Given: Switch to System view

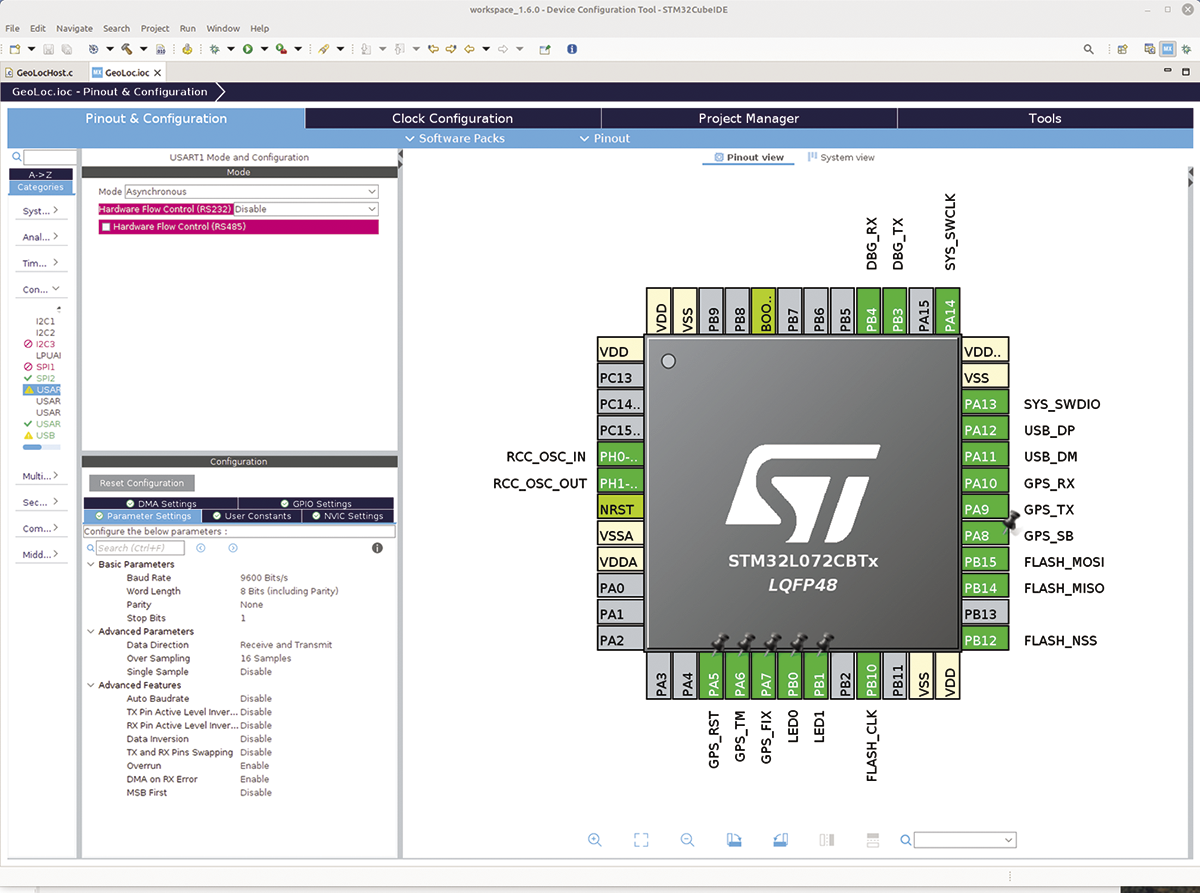Looking at the screenshot, I should (841, 157).
